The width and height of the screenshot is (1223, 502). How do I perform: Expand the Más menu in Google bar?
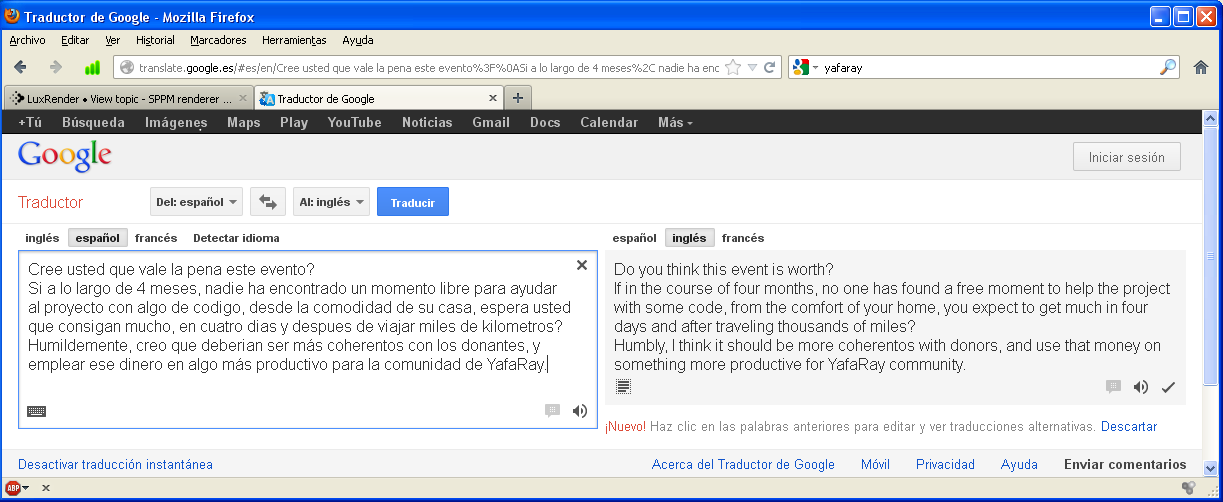point(675,122)
